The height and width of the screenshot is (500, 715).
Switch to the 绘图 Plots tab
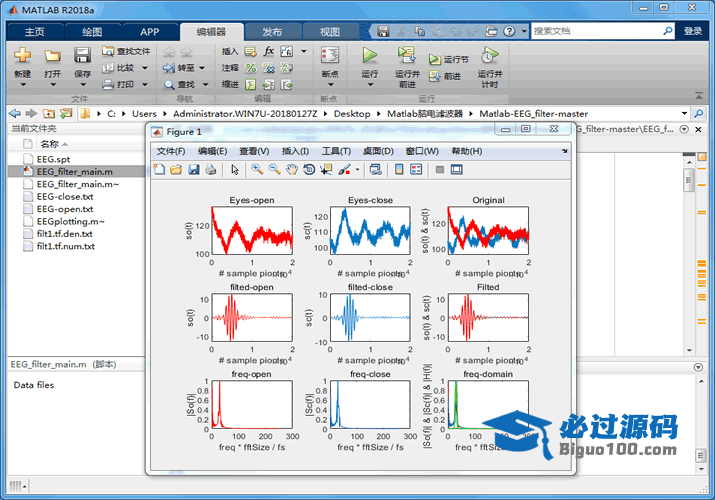tap(92, 32)
